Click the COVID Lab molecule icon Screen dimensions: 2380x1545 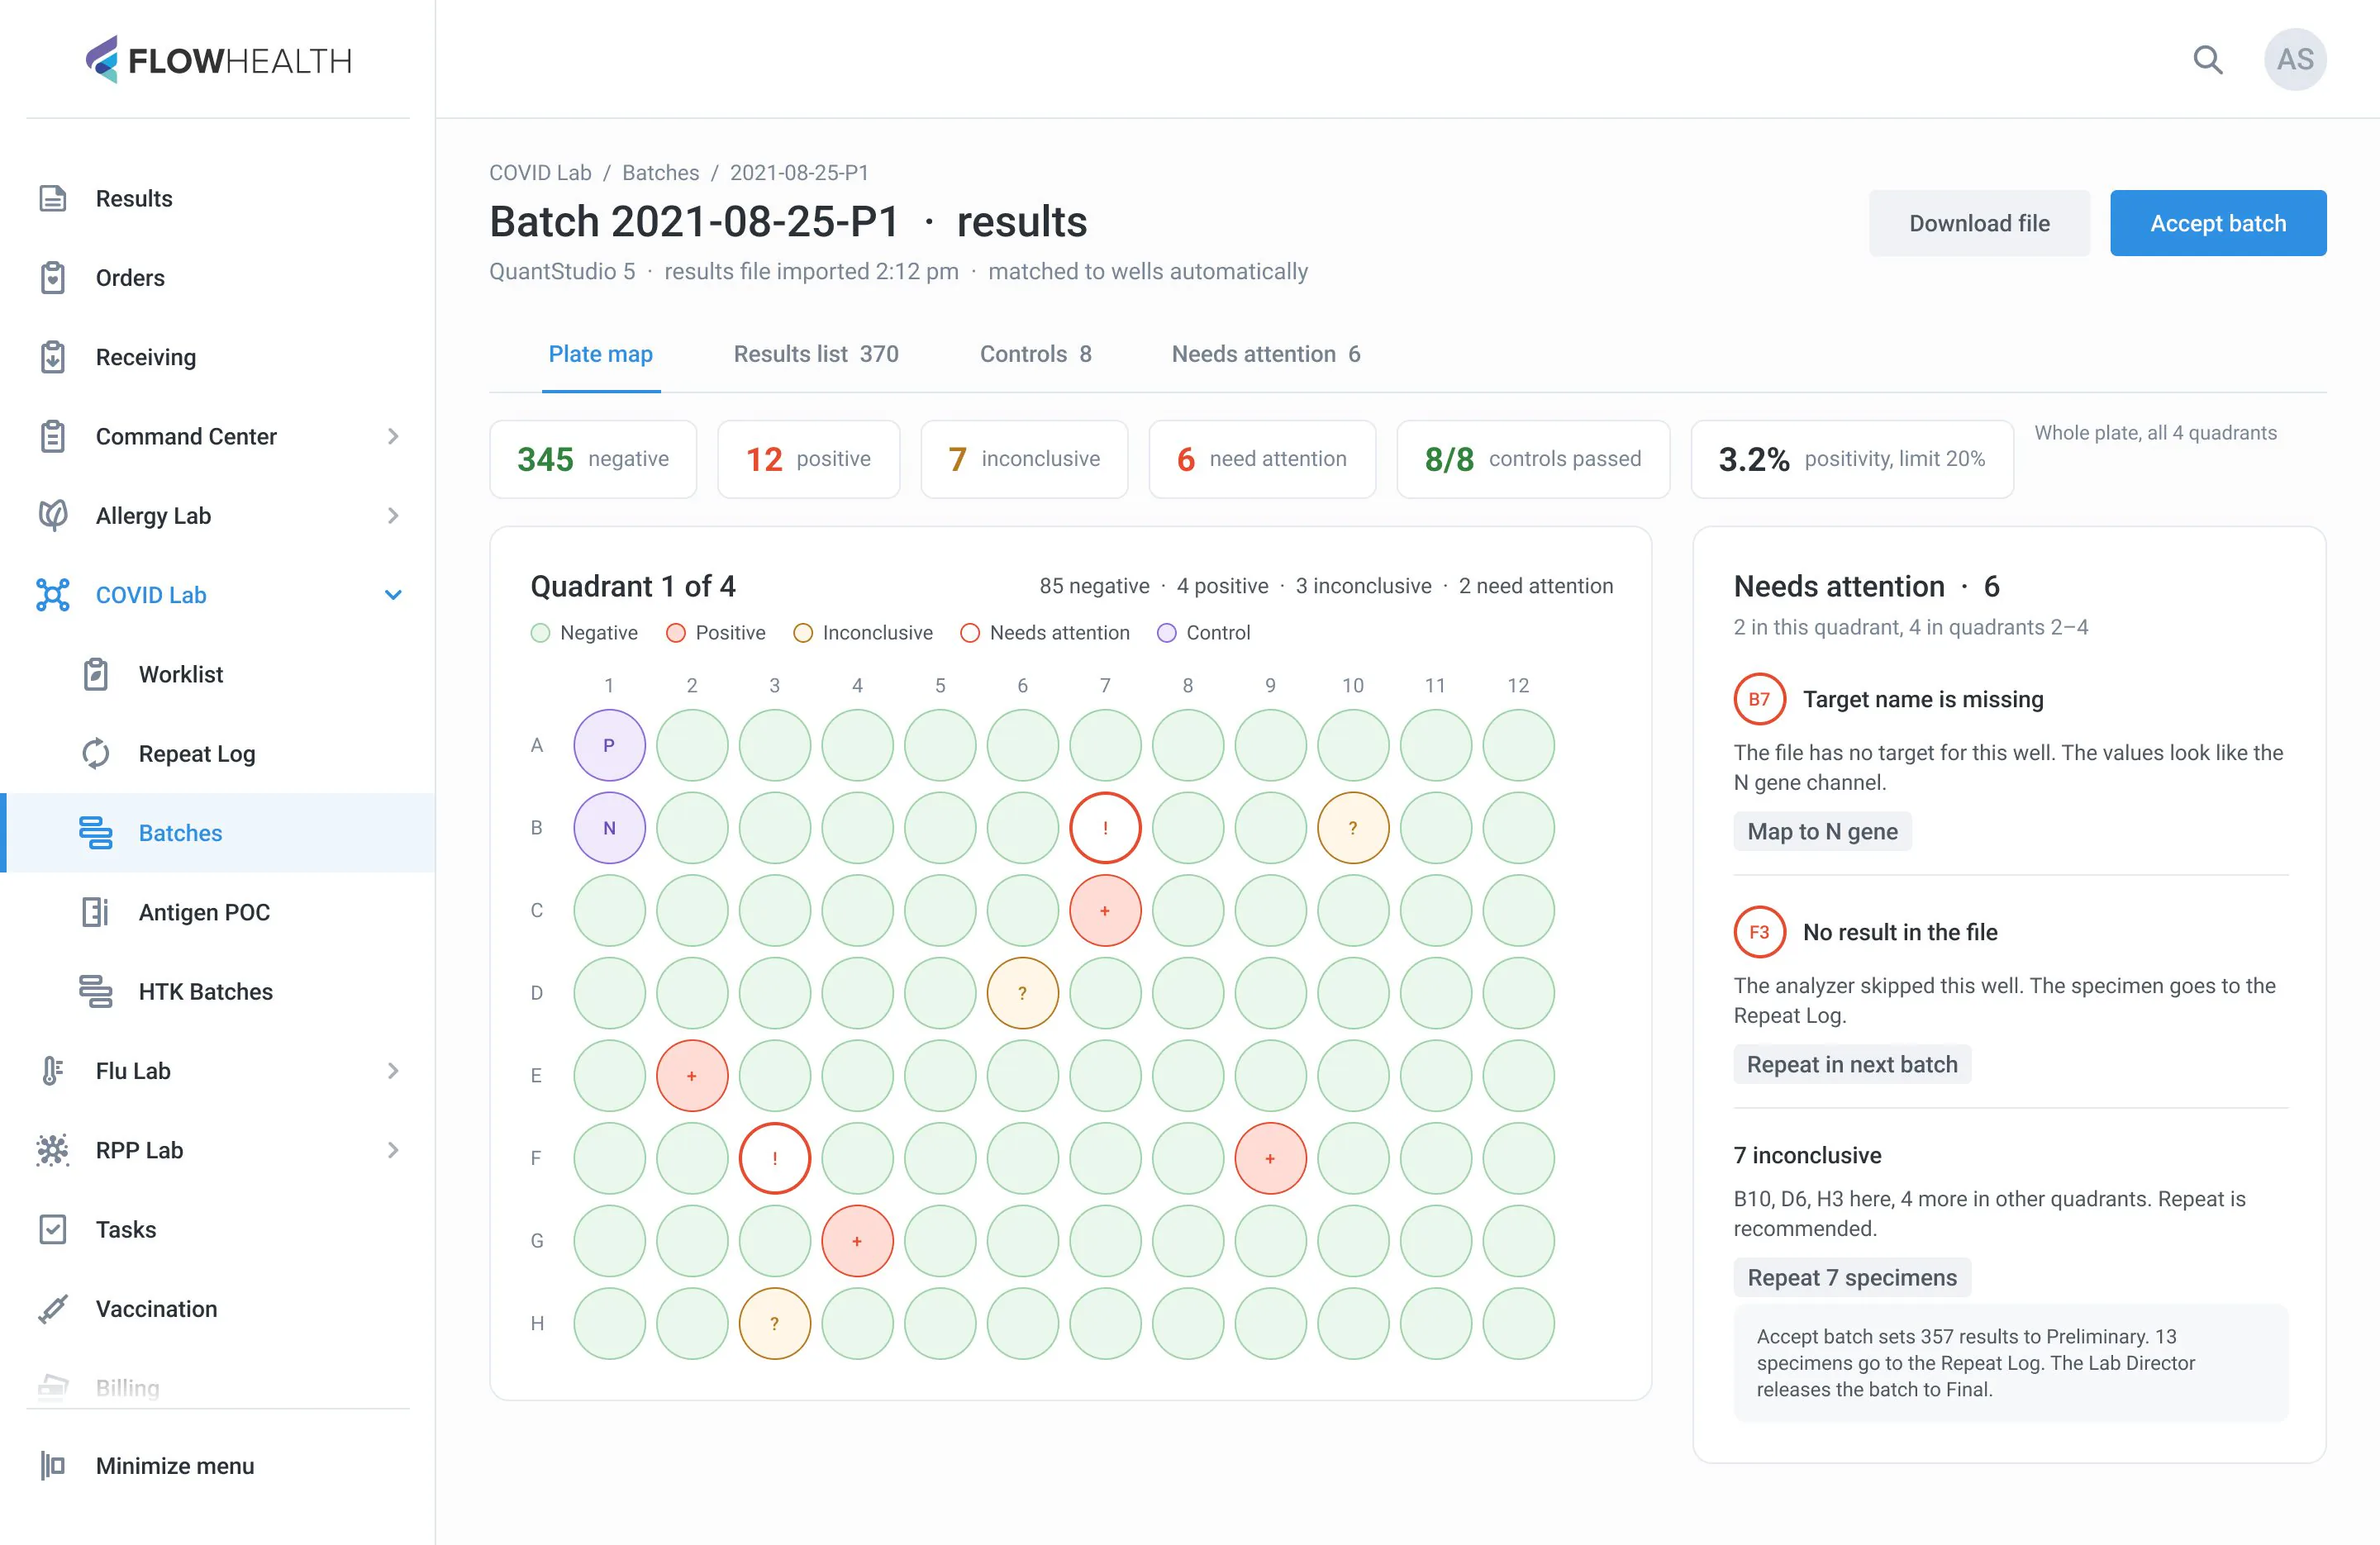click(53, 595)
